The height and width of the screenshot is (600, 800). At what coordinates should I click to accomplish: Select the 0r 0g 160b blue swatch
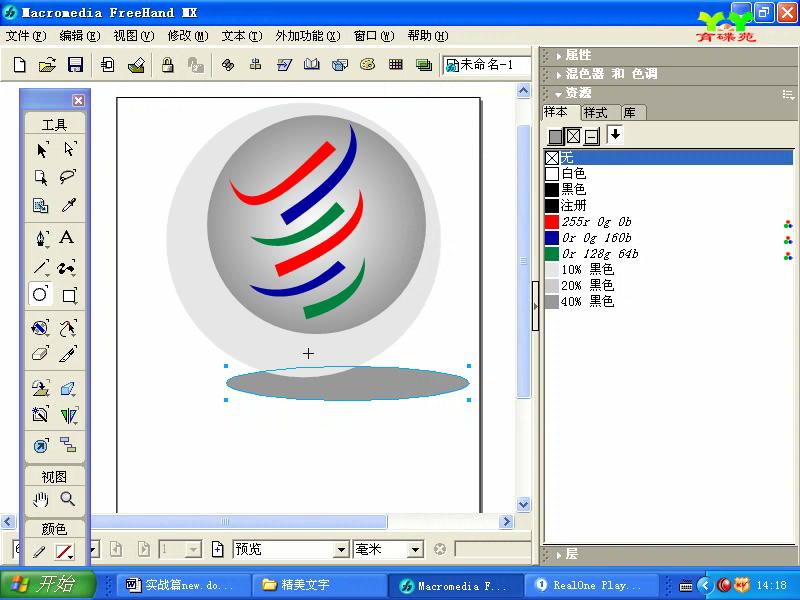(669, 238)
